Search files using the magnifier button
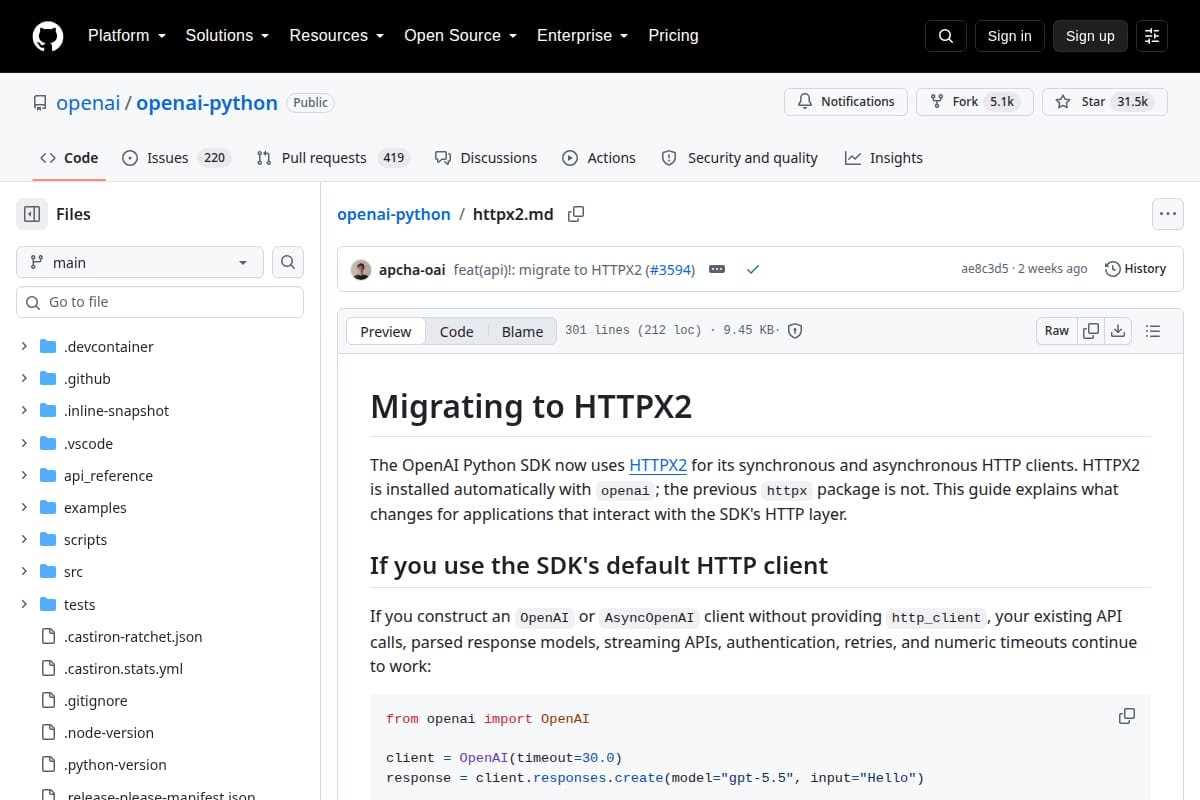The image size is (1200, 800). point(288,262)
